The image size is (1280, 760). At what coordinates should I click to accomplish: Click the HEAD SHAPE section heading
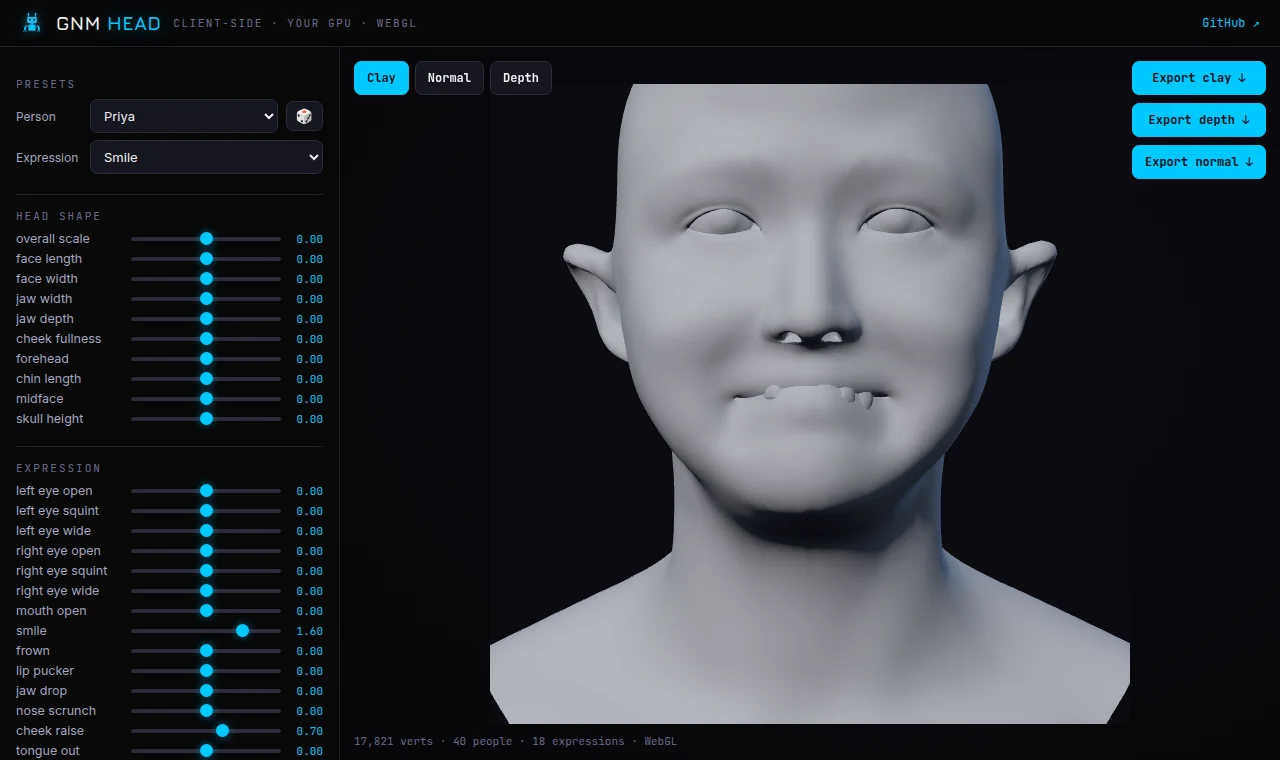pos(58,216)
